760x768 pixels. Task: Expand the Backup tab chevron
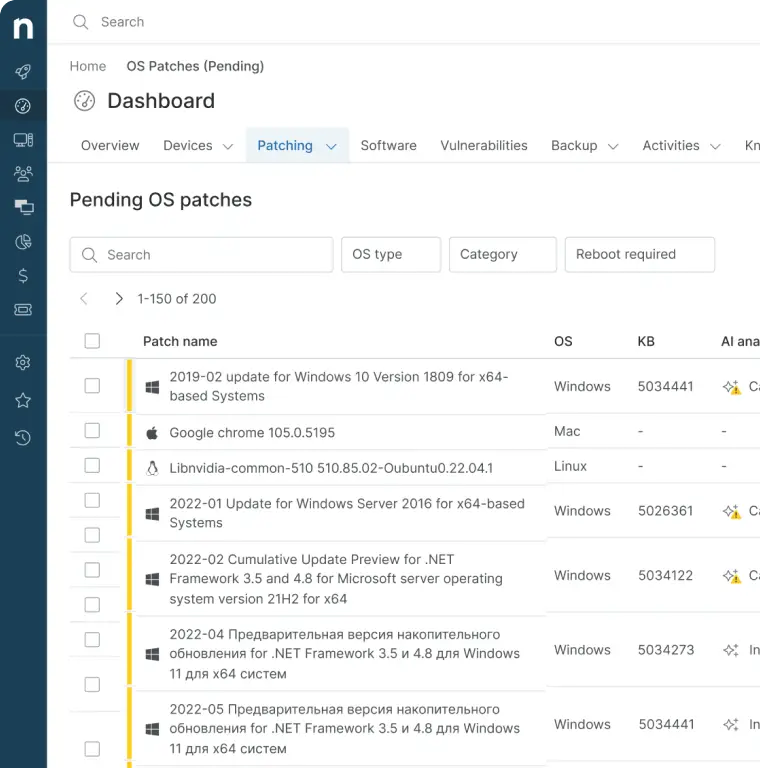pyautogui.click(x=613, y=146)
